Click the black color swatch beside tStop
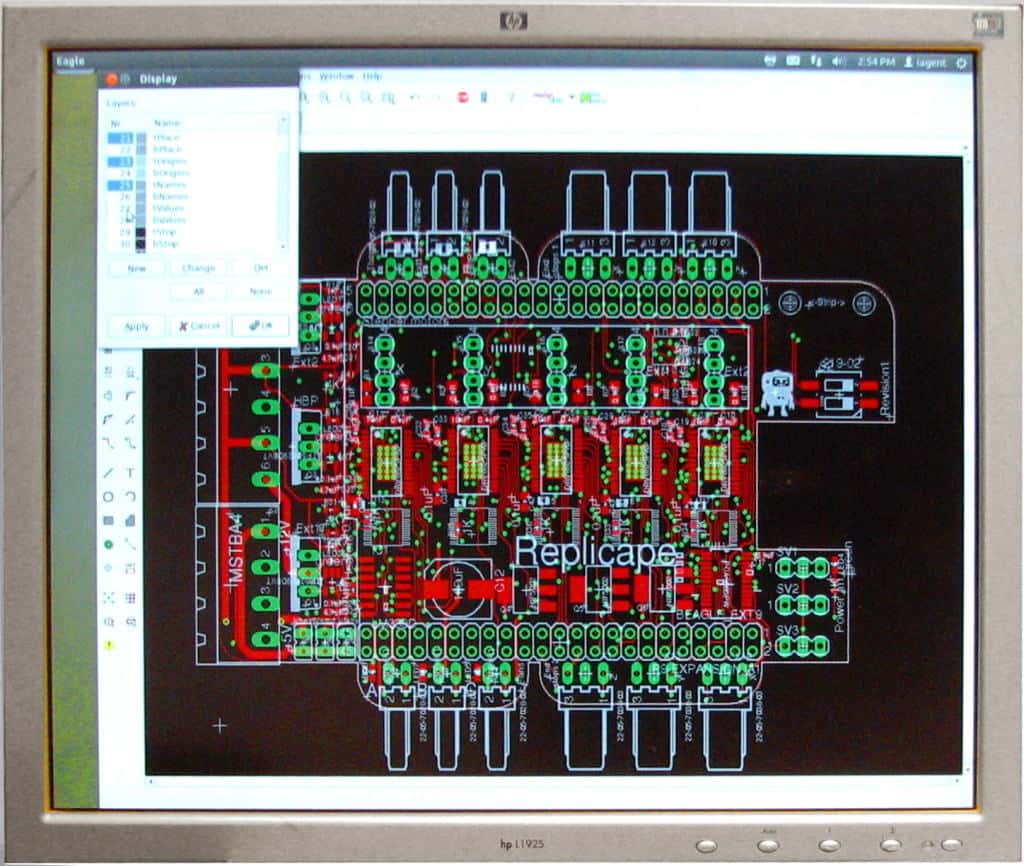This screenshot has height=866, width=1024. (x=140, y=230)
